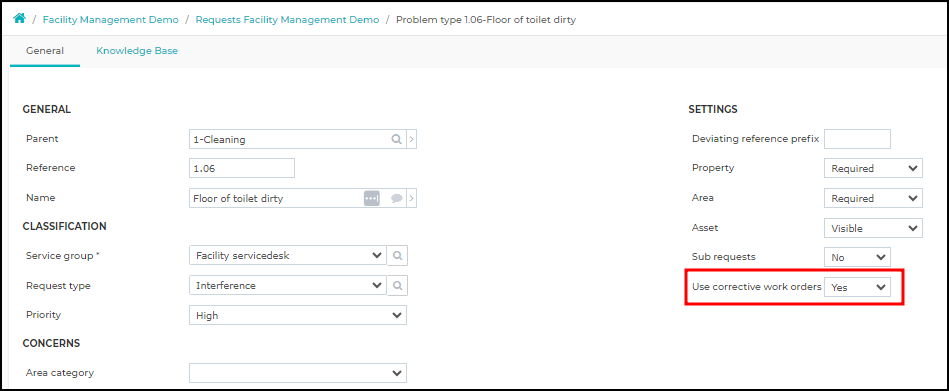
Task: Open the Property setting dropdown
Action: pyautogui.click(x=873, y=168)
